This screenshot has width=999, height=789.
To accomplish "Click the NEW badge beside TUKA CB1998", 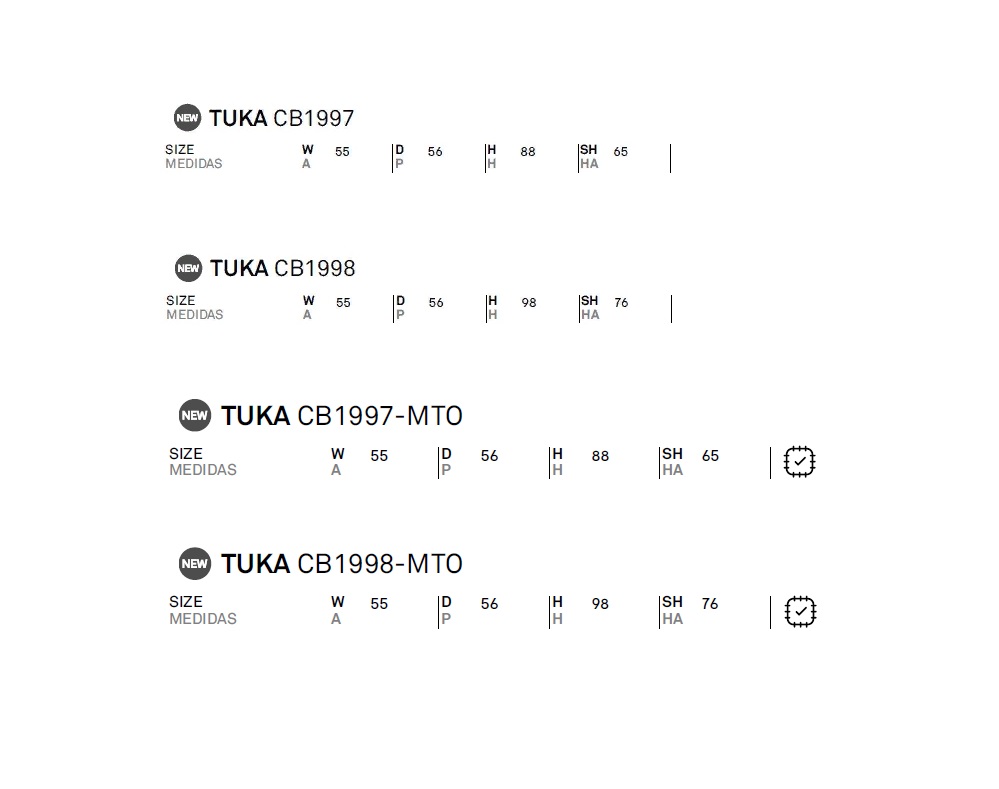I will pos(189,268).
